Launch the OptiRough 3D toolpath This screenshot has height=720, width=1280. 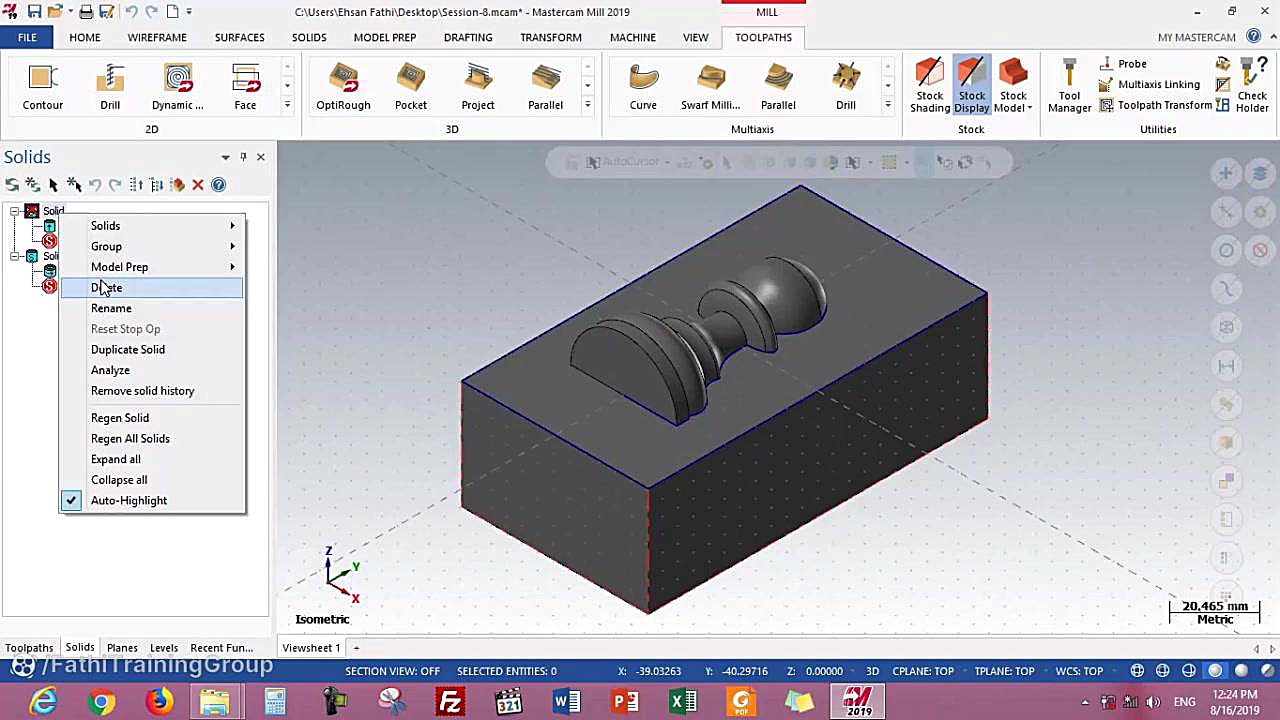pos(343,87)
